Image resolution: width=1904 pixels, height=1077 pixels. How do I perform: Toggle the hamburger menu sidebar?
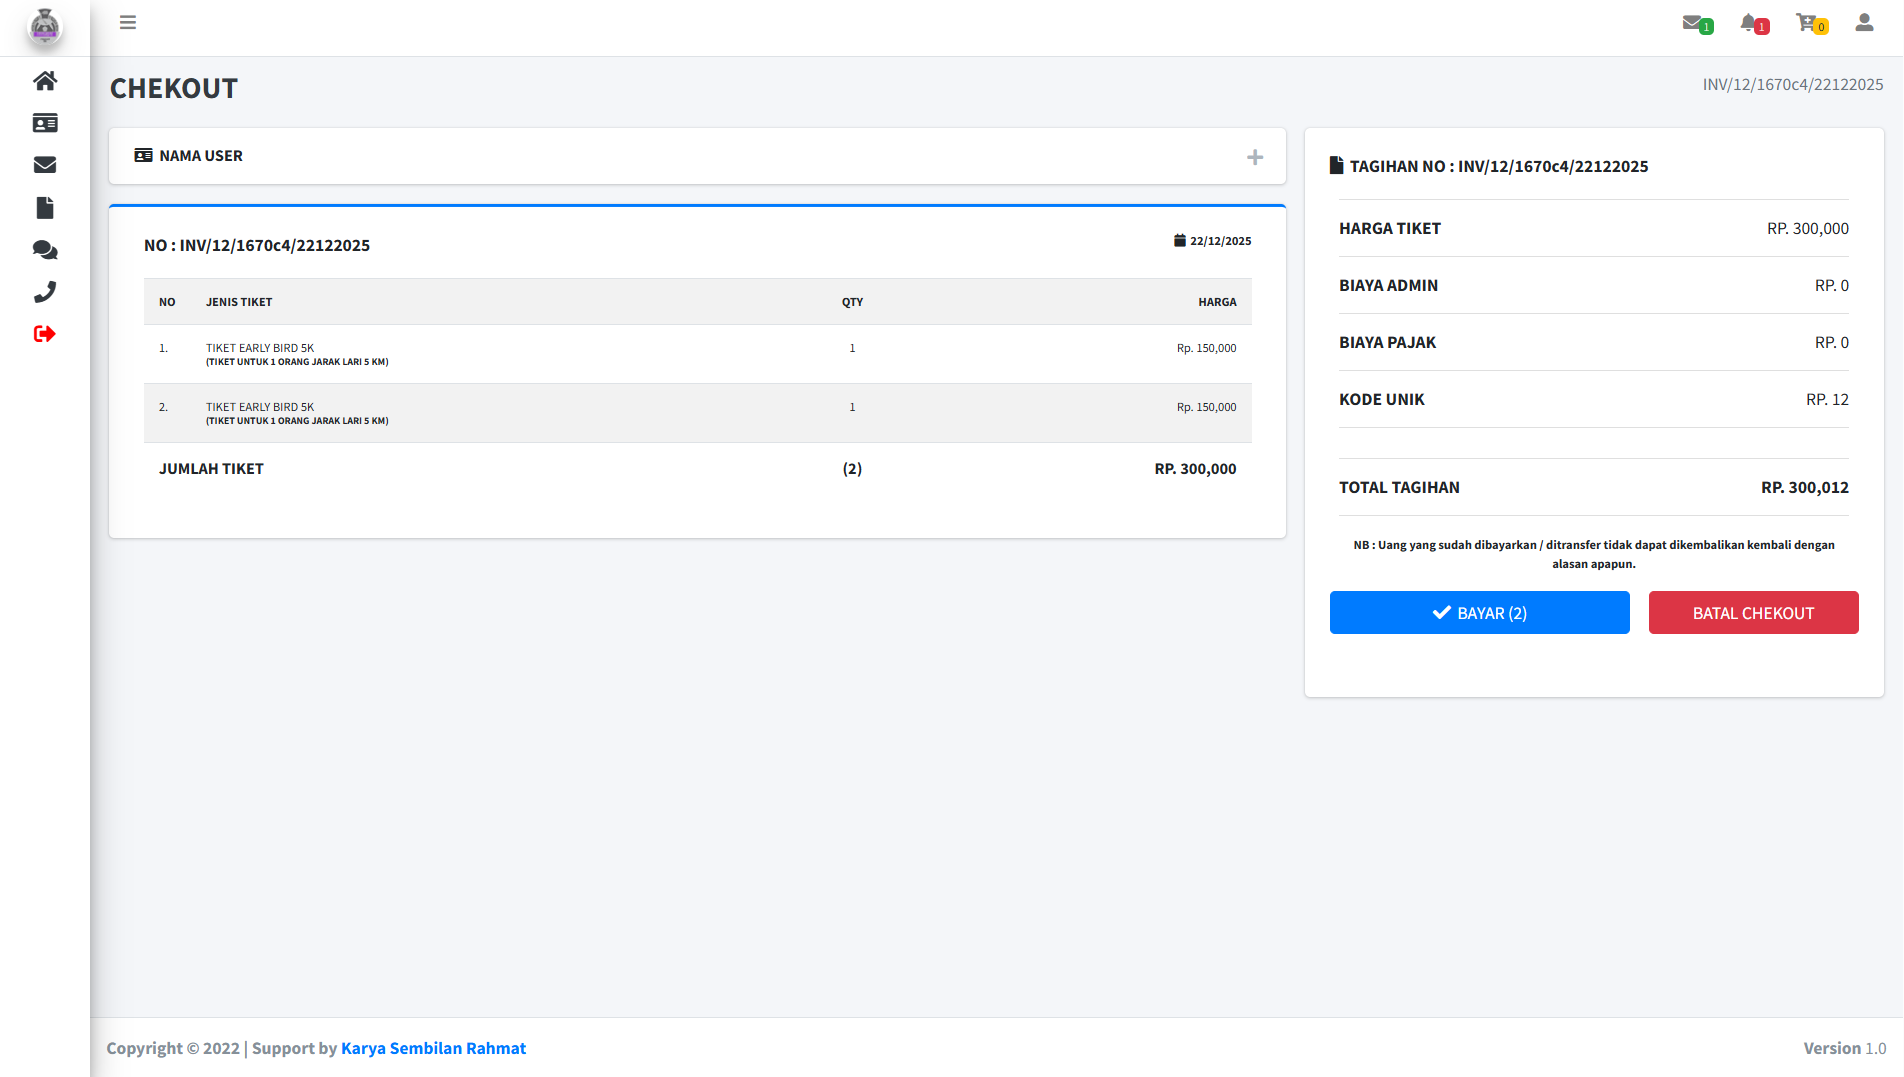[128, 23]
